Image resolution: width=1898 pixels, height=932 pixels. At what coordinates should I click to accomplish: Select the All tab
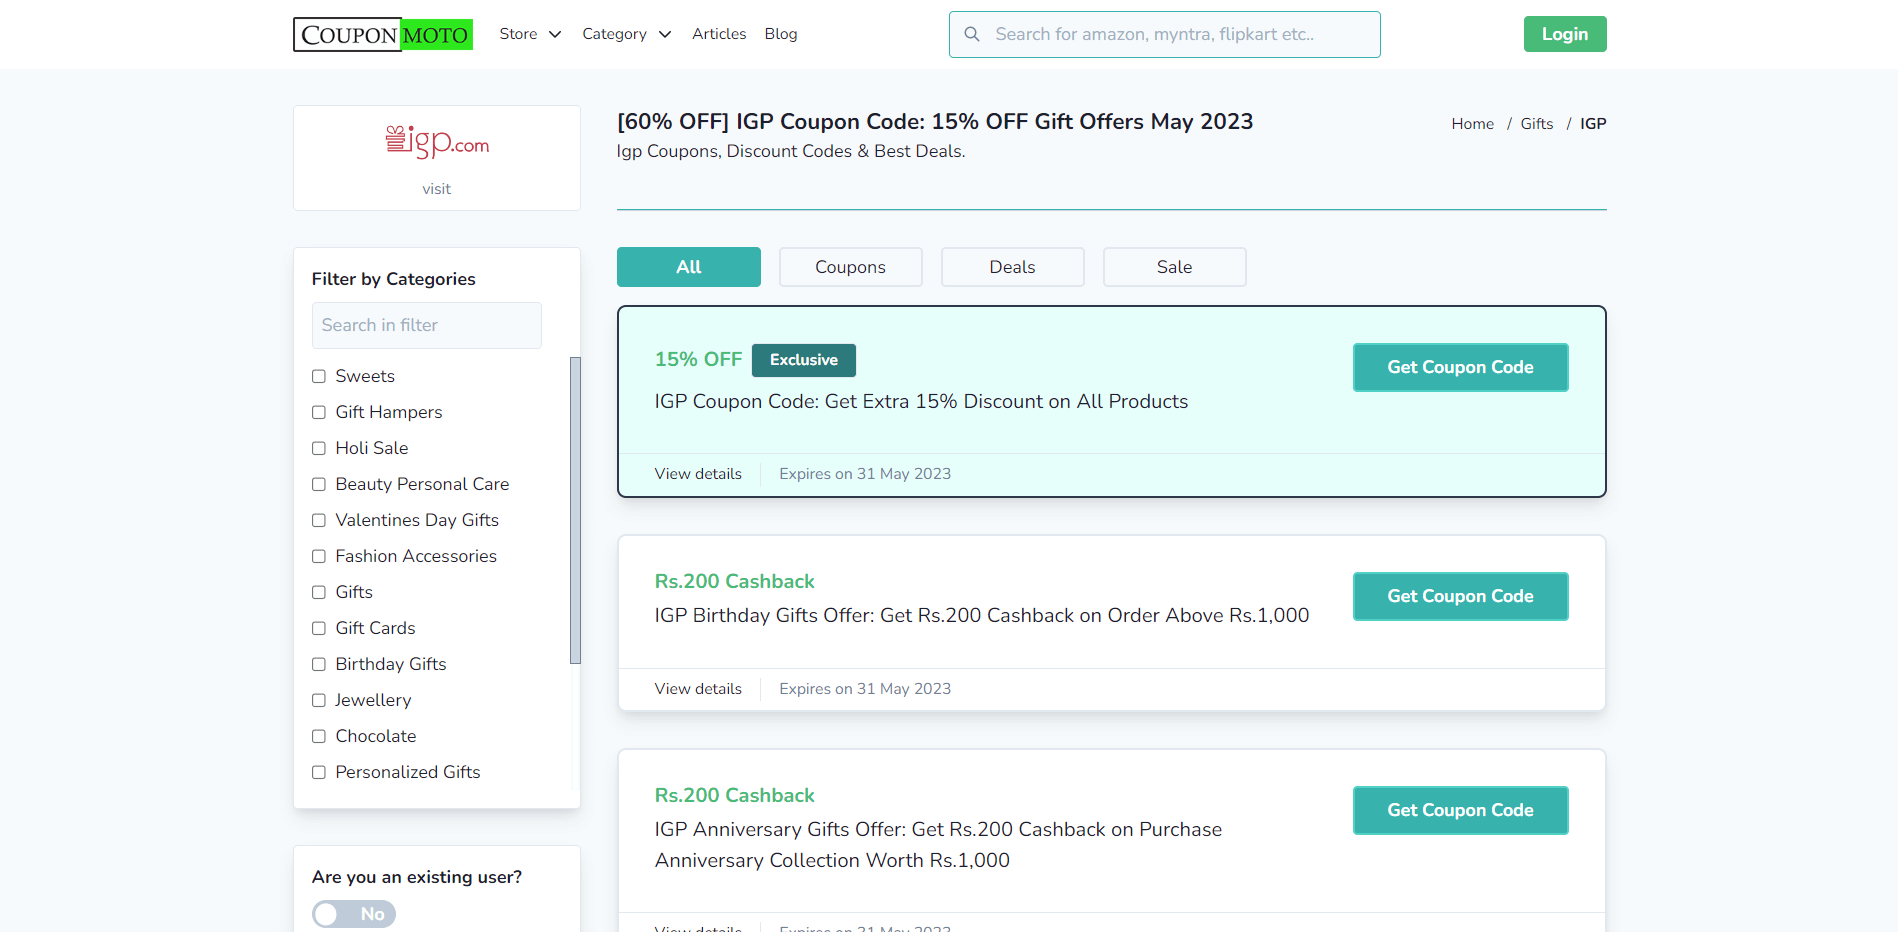(689, 267)
